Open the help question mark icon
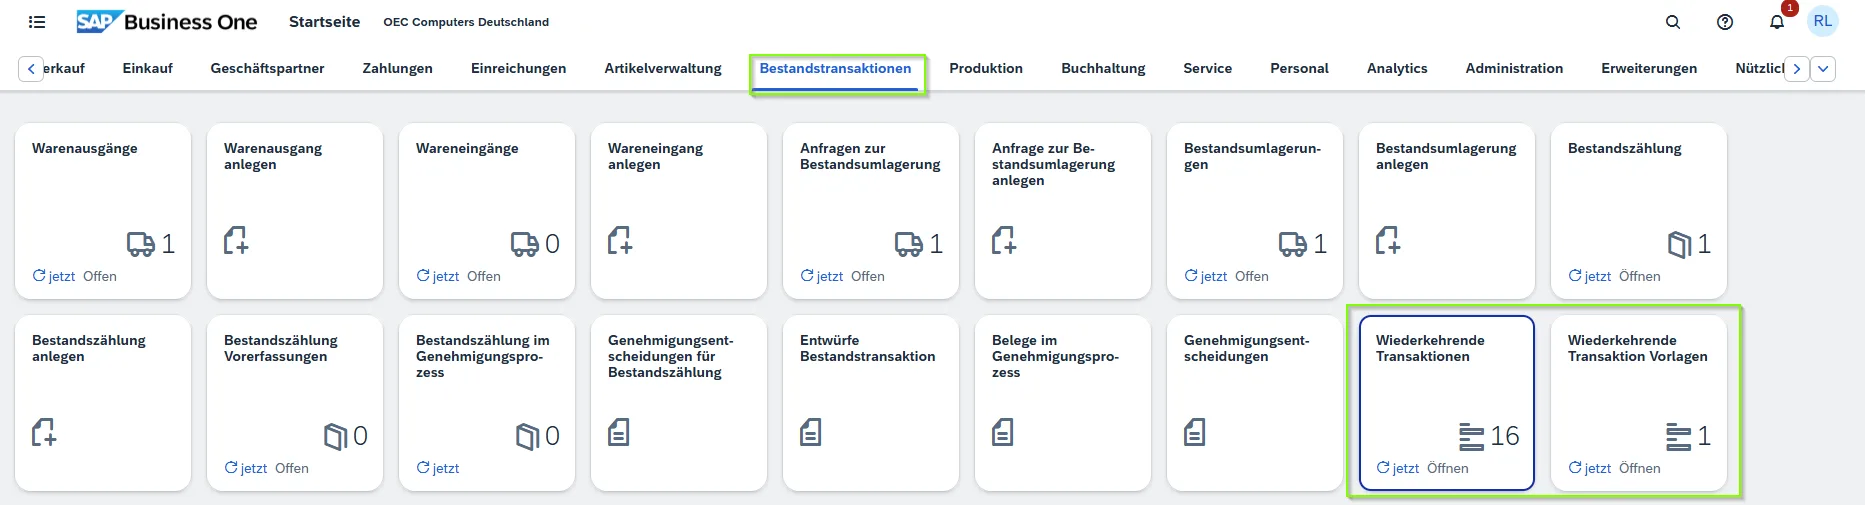The height and width of the screenshot is (505, 1865). click(1725, 22)
